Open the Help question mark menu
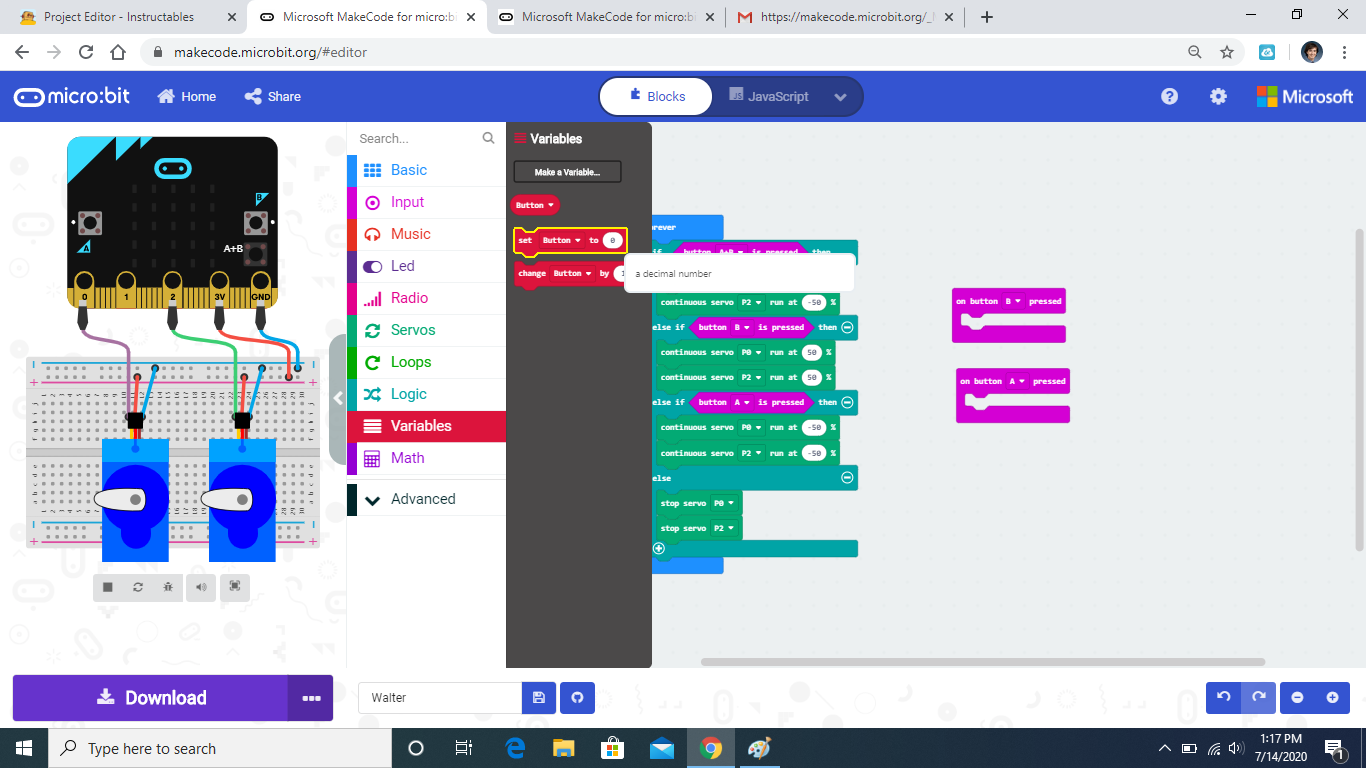Viewport: 1366px width, 768px height. (1169, 97)
